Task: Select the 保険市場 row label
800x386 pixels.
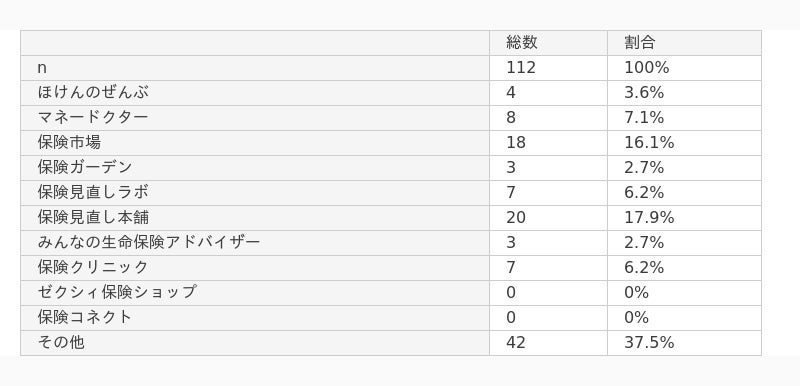Action: (x=69, y=142)
